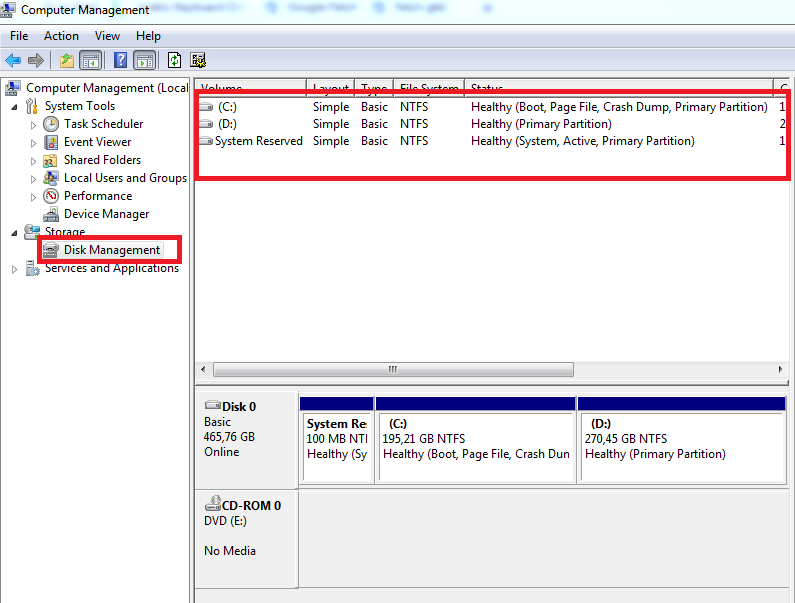
Task: Click the System Reserved volume icon
Action: [x=206, y=141]
